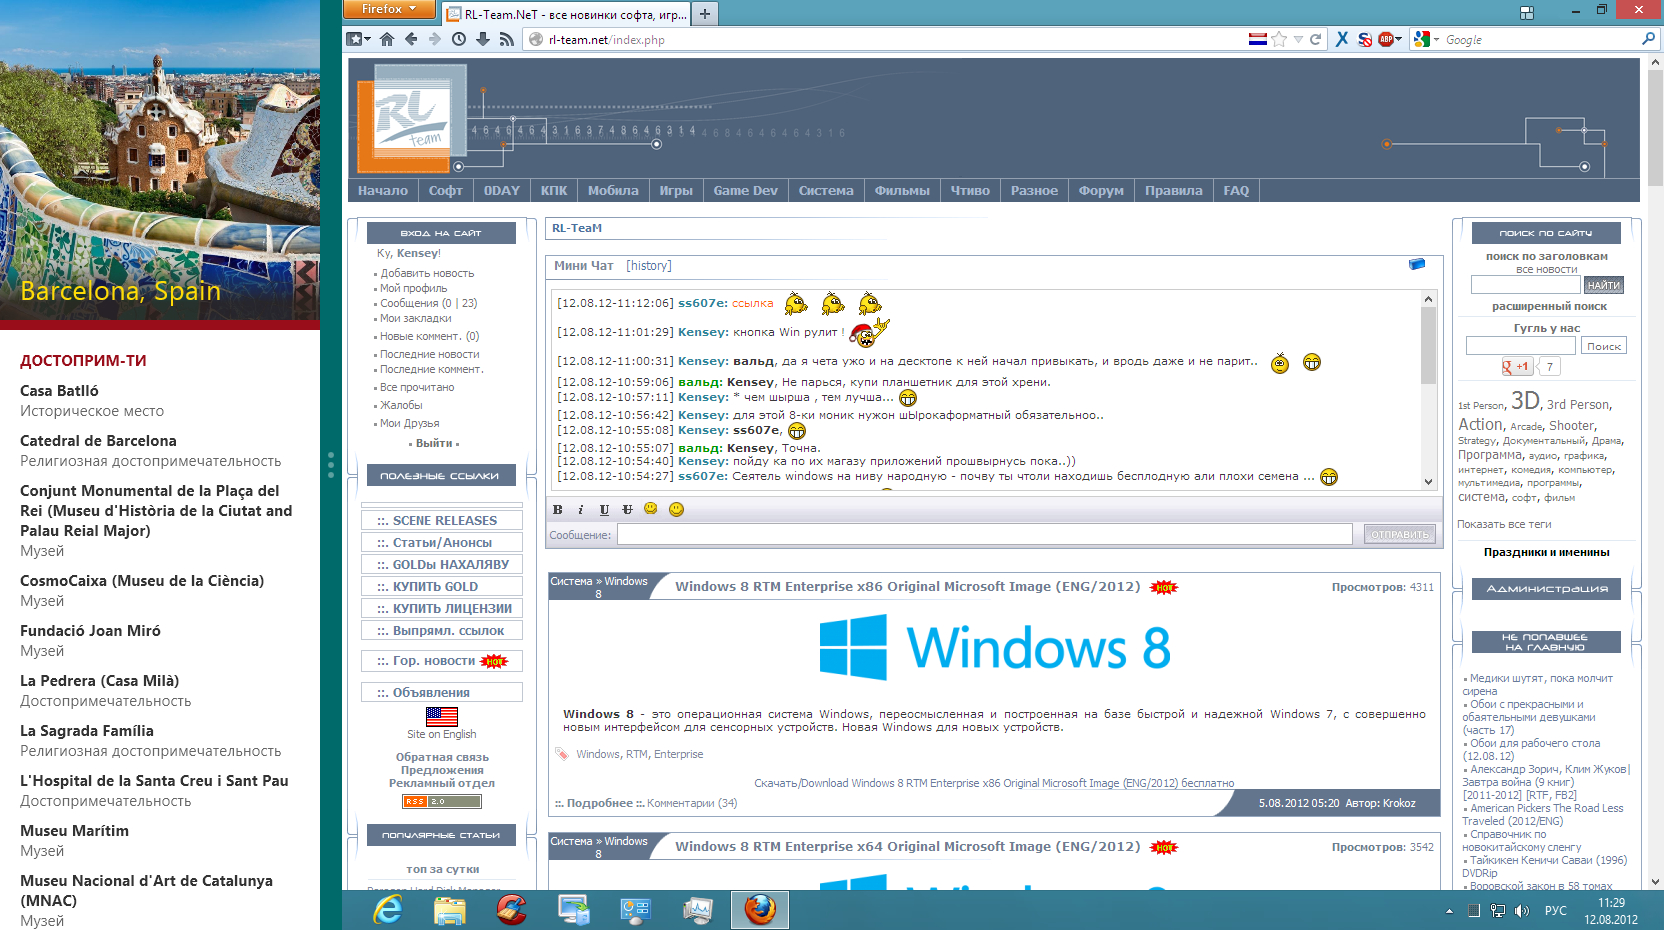Image resolution: width=1664 pixels, height=930 pixels.
Task: Open the Adblock Plus dropdown arrow
Action: [1398, 40]
